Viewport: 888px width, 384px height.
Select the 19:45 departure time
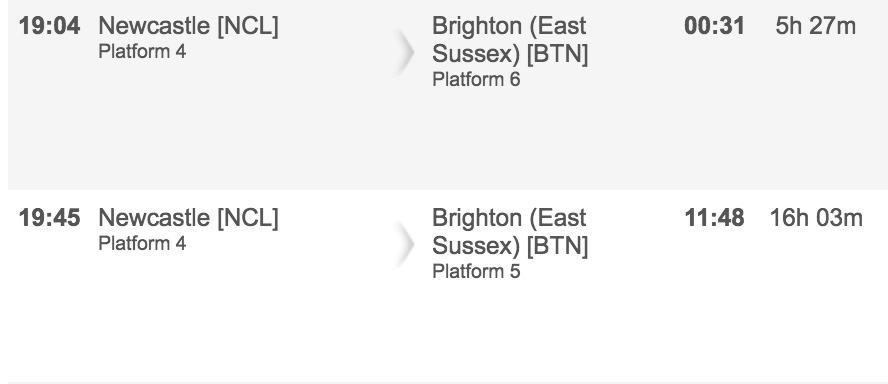49,218
